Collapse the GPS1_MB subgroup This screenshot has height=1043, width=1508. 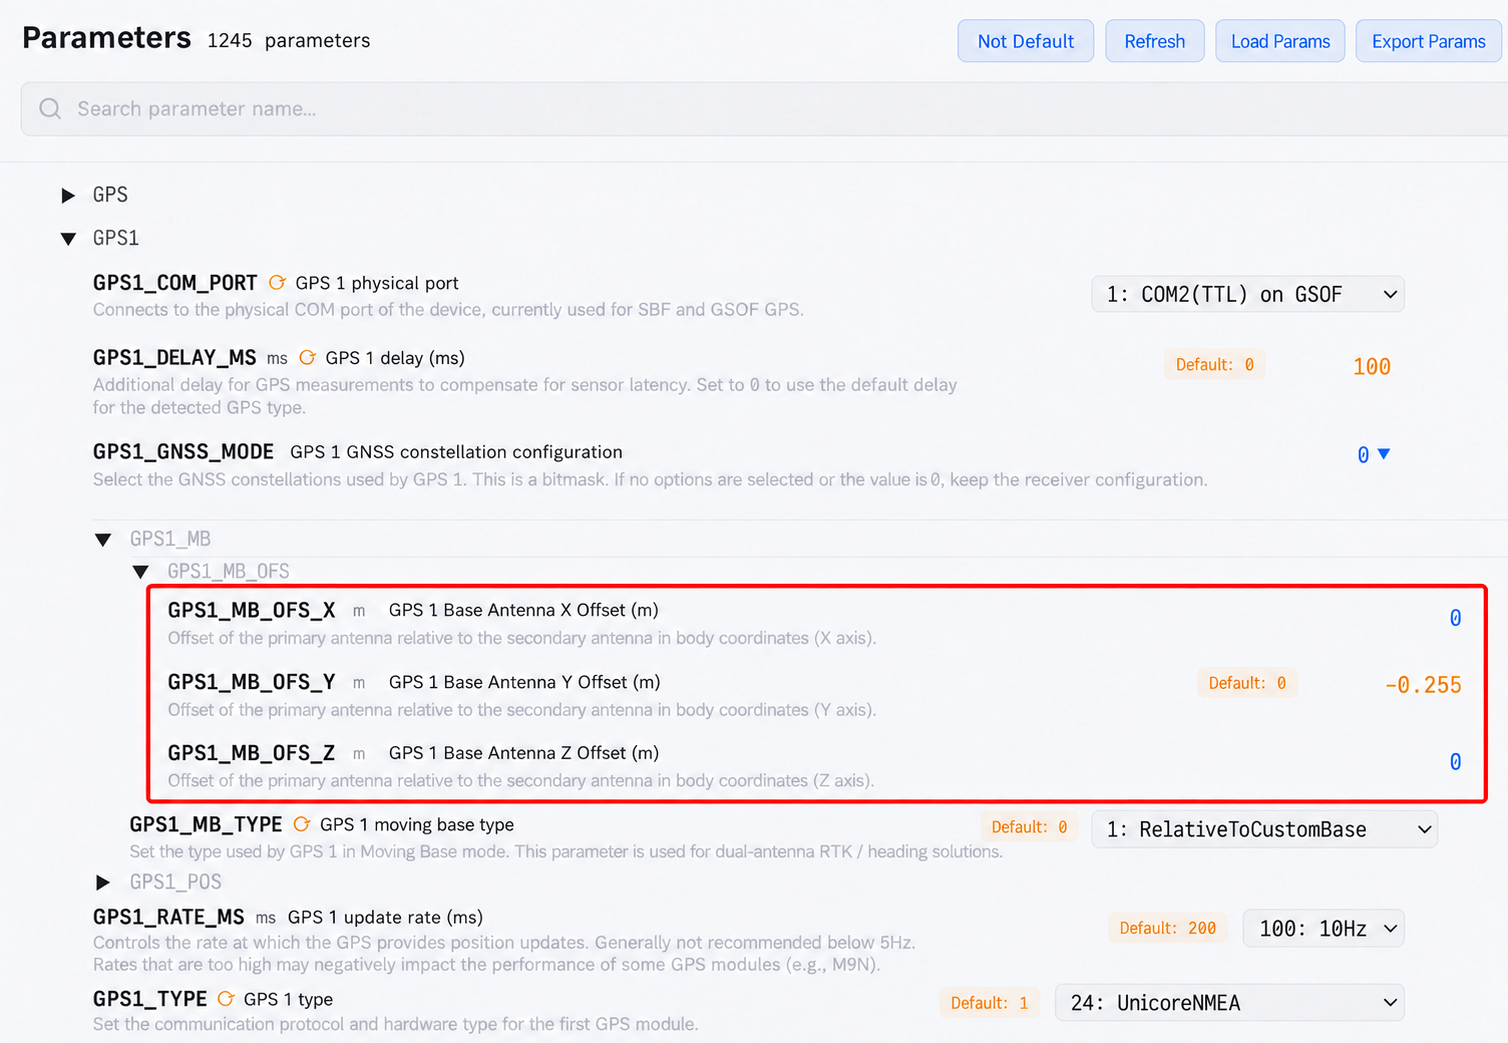tap(103, 540)
